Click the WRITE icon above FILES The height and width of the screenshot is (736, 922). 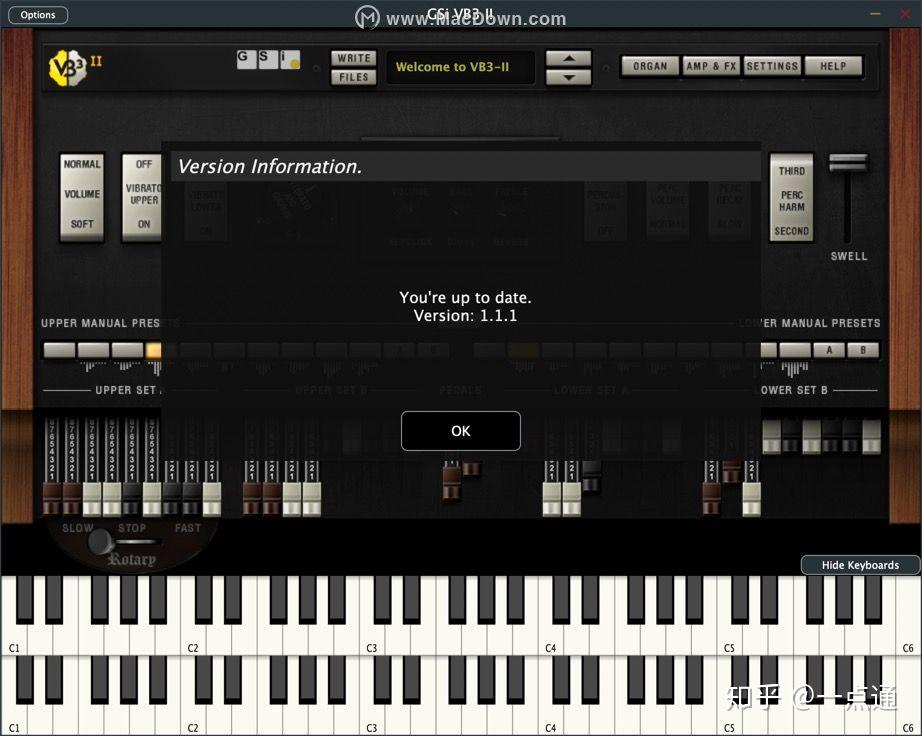(x=353, y=59)
